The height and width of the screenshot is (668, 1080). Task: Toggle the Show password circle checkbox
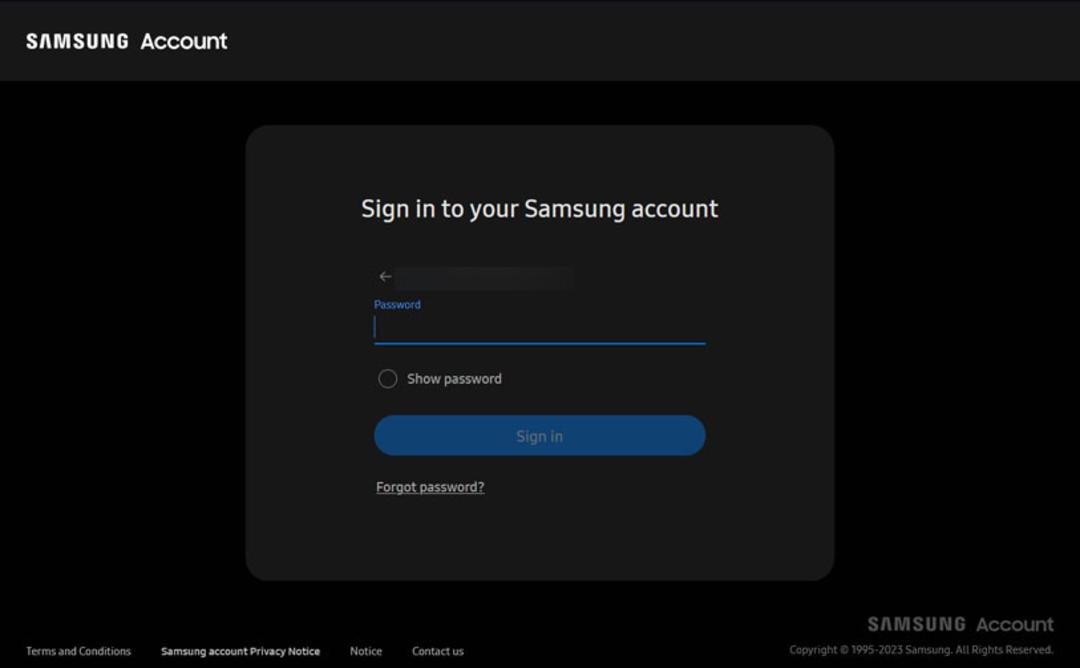tap(388, 379)
